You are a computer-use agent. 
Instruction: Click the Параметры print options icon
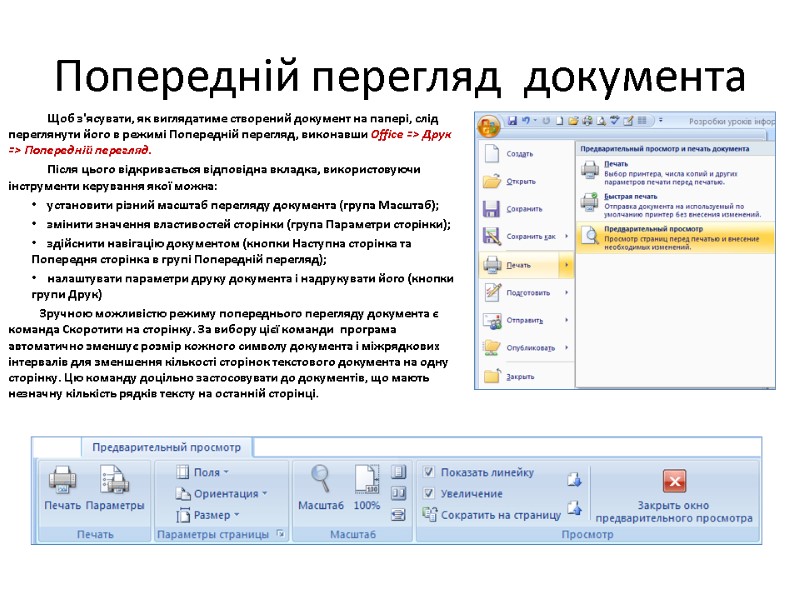[x=113, y=483]
